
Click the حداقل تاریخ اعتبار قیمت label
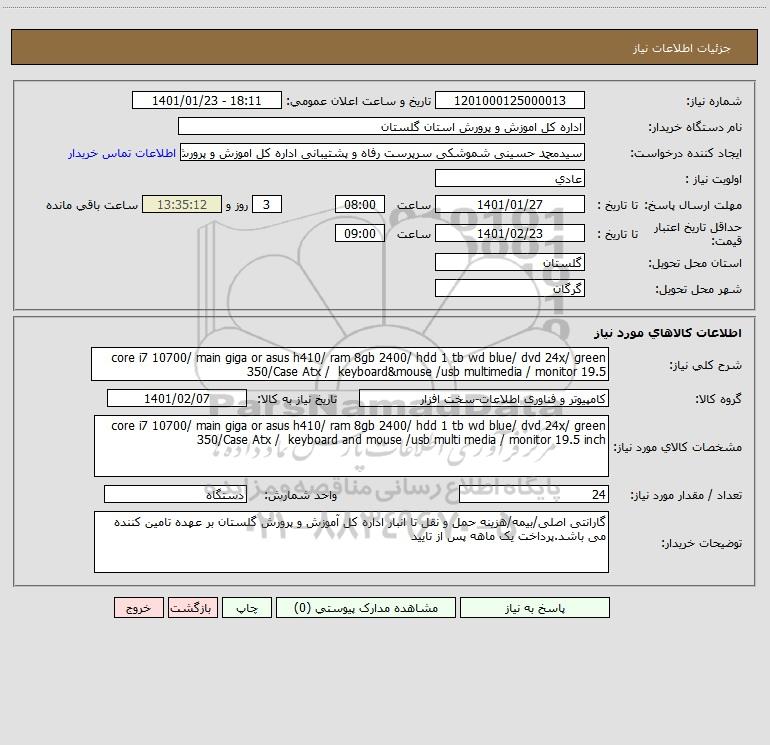[x=697, y=234]
